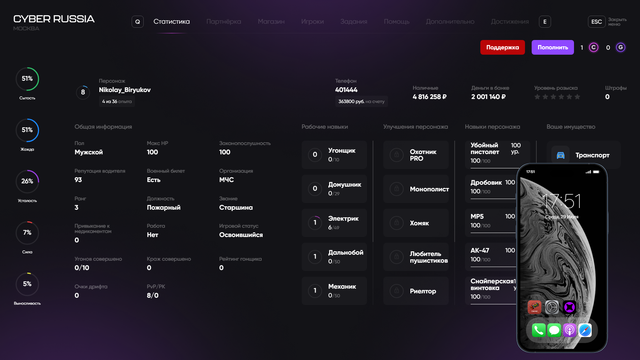Click the Дальнобой skill level circle
Viewport: 640px width, 360px height.
point(315,256)
